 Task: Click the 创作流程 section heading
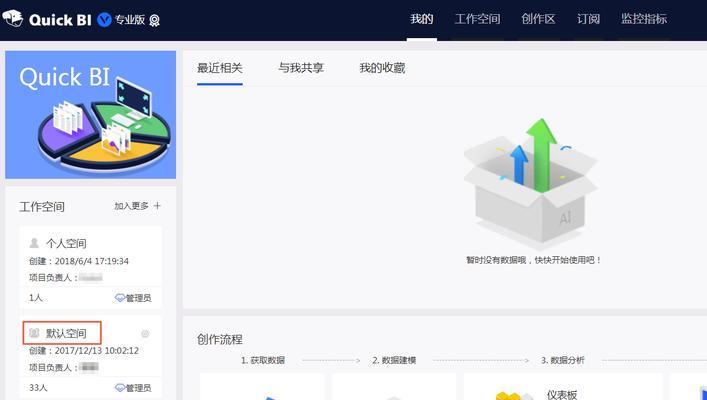pyautogui.click(x=220, y=340)
